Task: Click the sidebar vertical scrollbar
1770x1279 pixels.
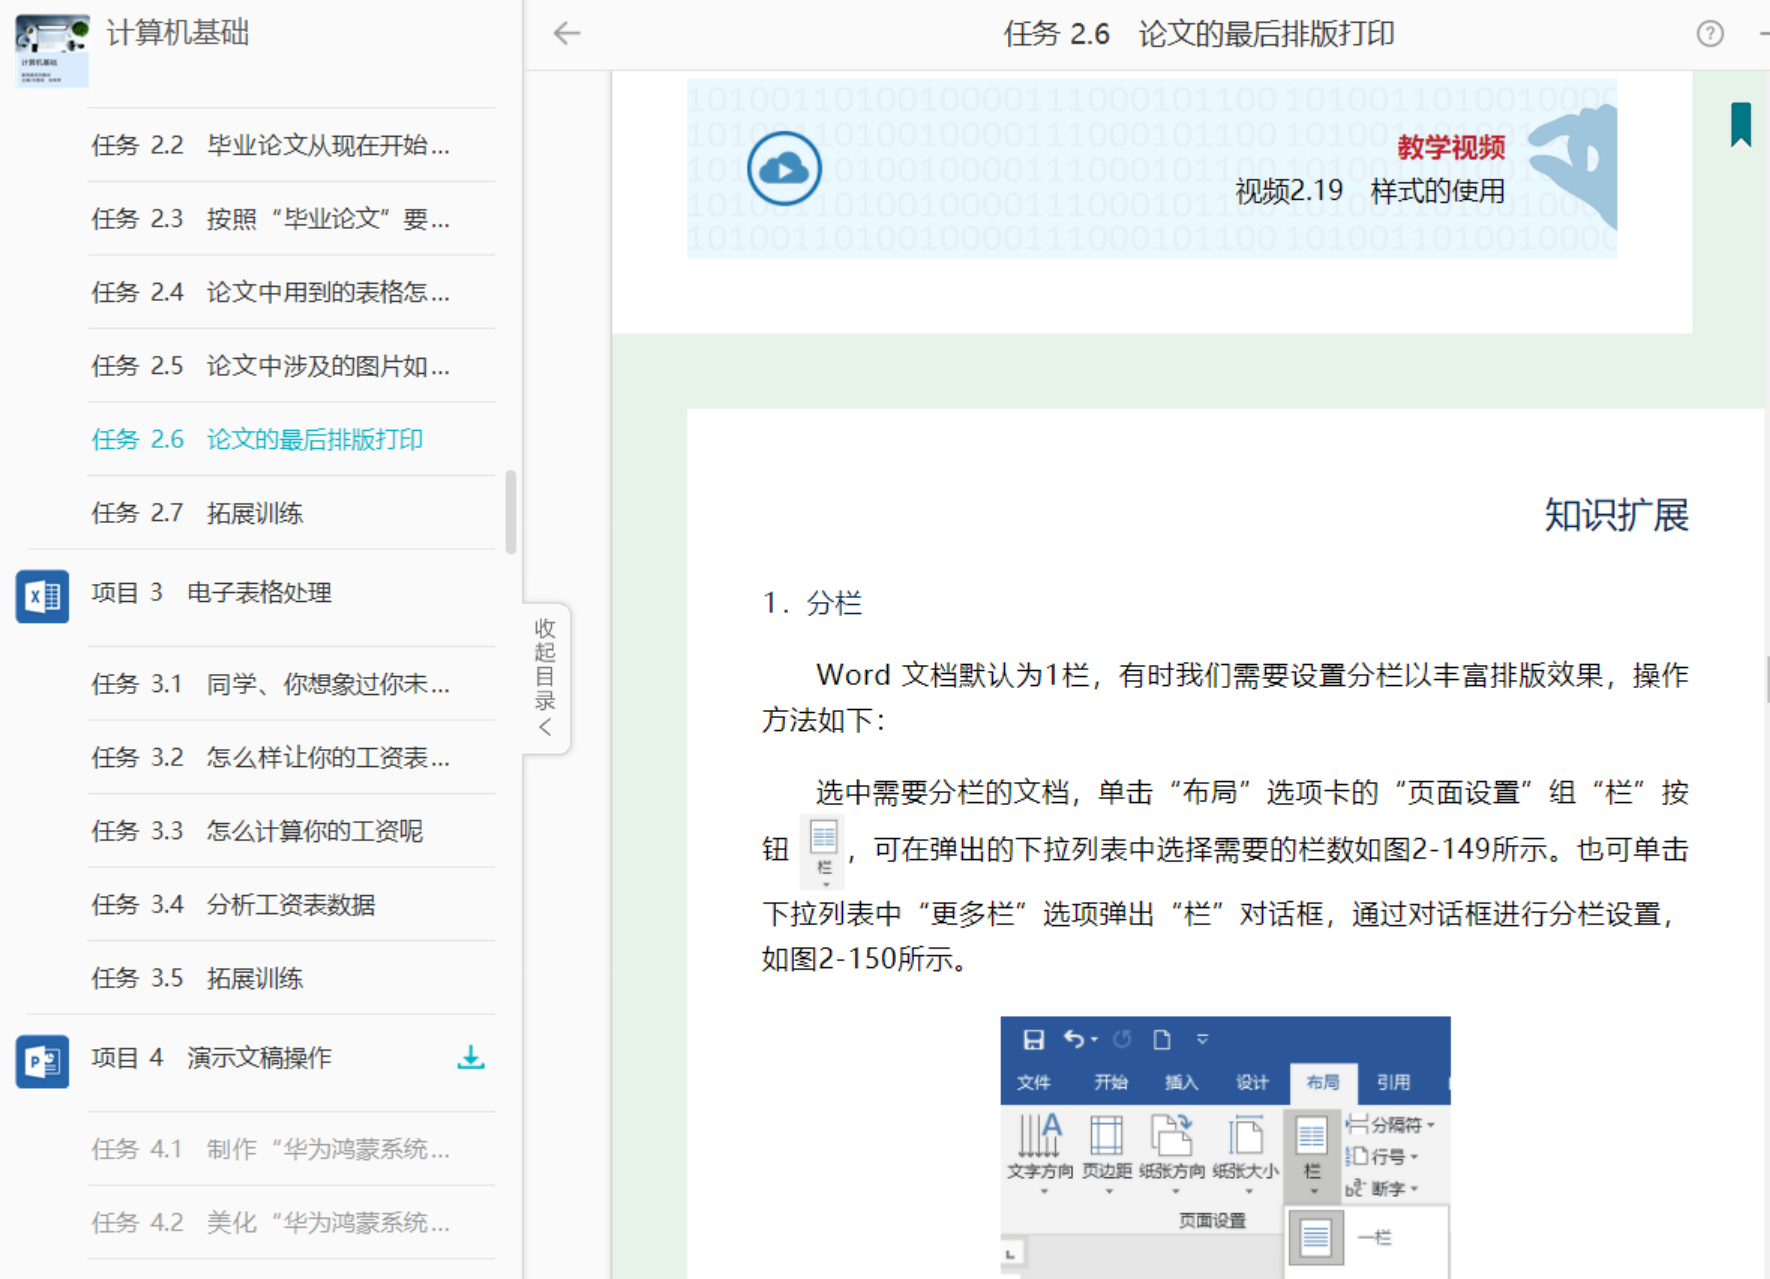Action: [x=511, y=511]
